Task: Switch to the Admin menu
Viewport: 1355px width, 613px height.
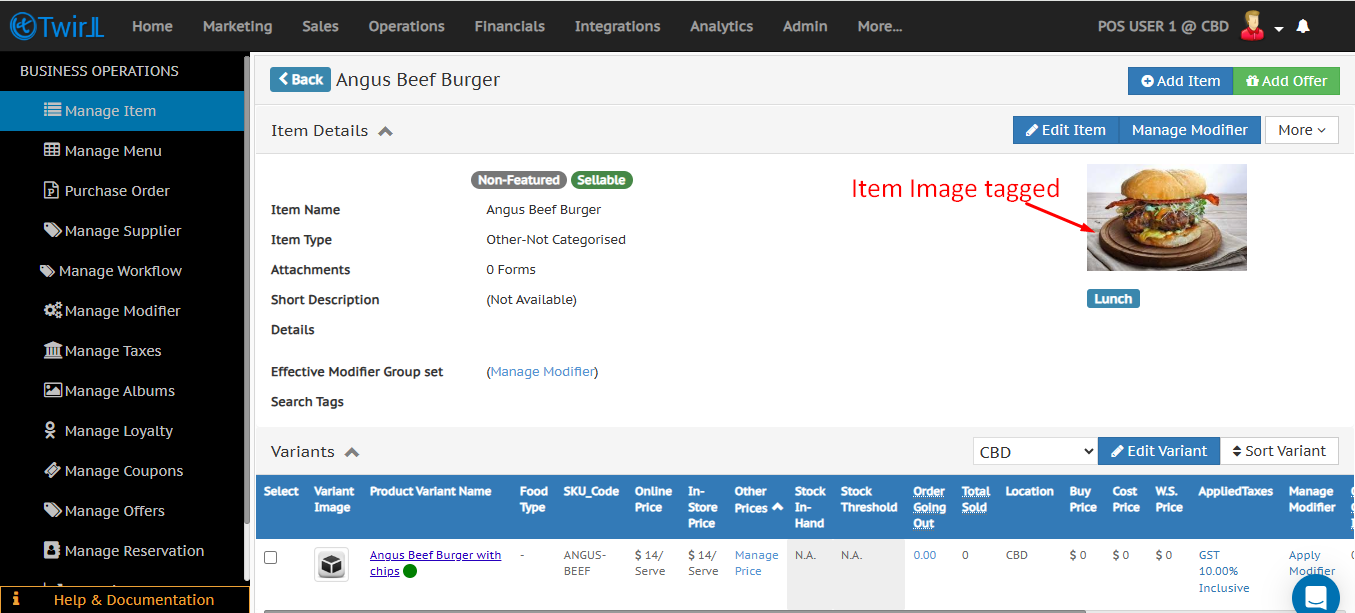Action: 805,26
